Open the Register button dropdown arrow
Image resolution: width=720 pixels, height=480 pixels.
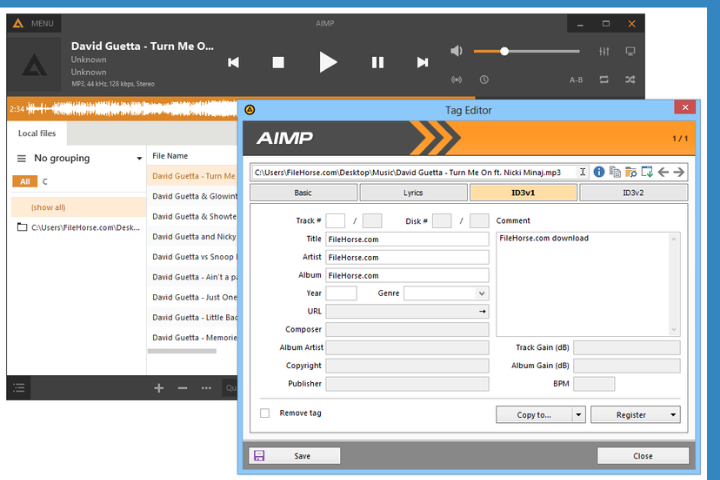673,415
